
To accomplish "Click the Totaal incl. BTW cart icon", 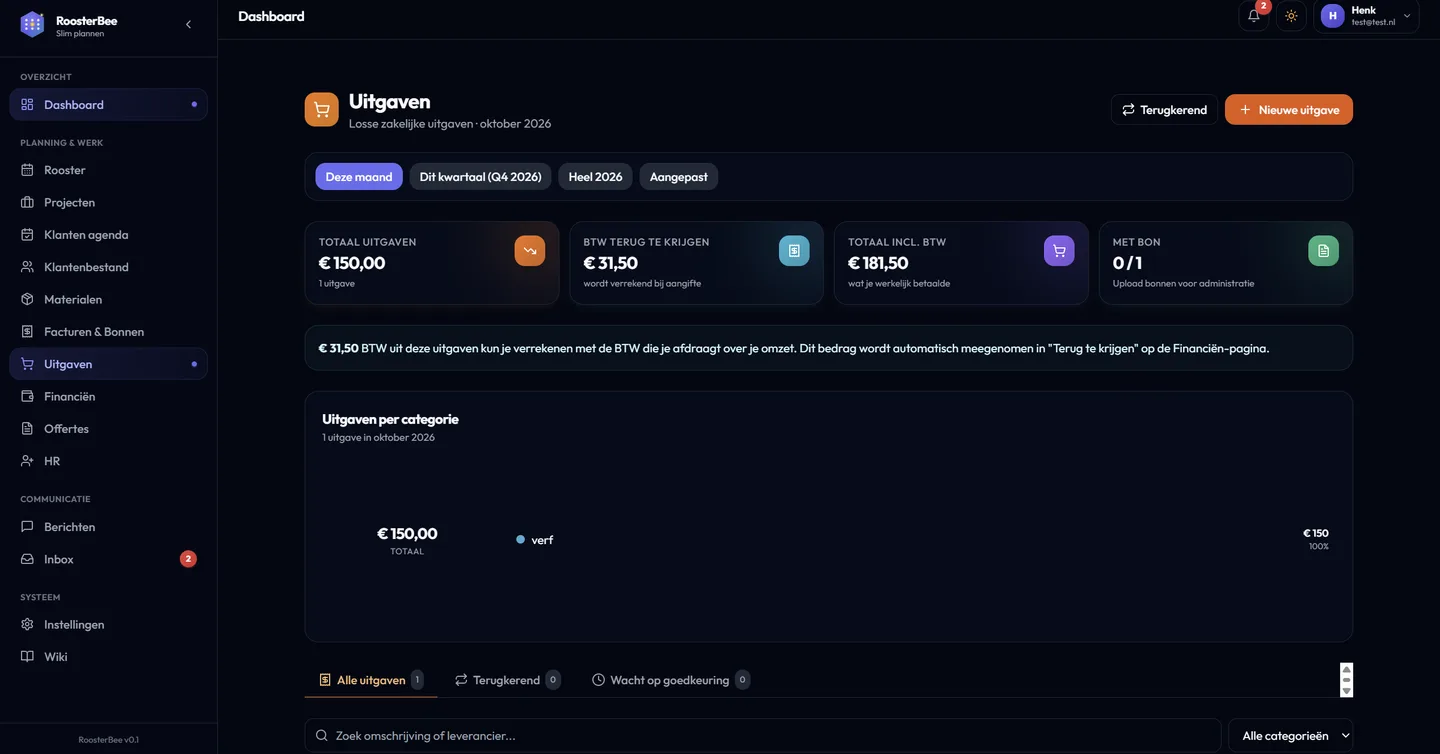I will [x=1059, y=251].
